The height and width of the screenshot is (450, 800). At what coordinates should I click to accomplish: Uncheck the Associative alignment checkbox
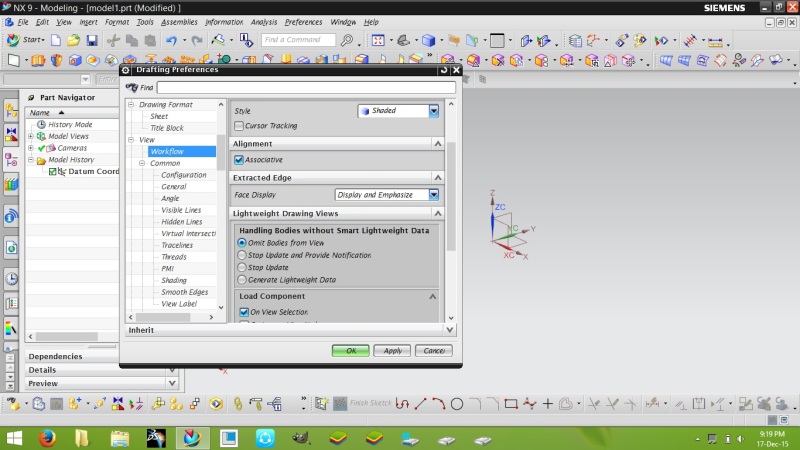(239, 160)
